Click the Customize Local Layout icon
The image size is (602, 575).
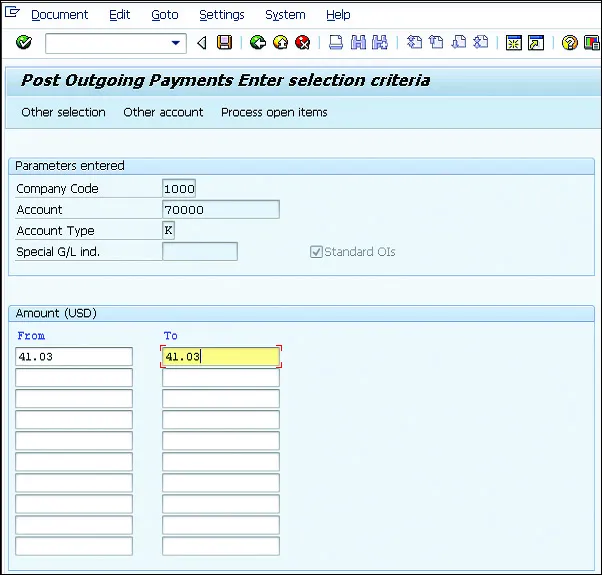click(590, 43)
